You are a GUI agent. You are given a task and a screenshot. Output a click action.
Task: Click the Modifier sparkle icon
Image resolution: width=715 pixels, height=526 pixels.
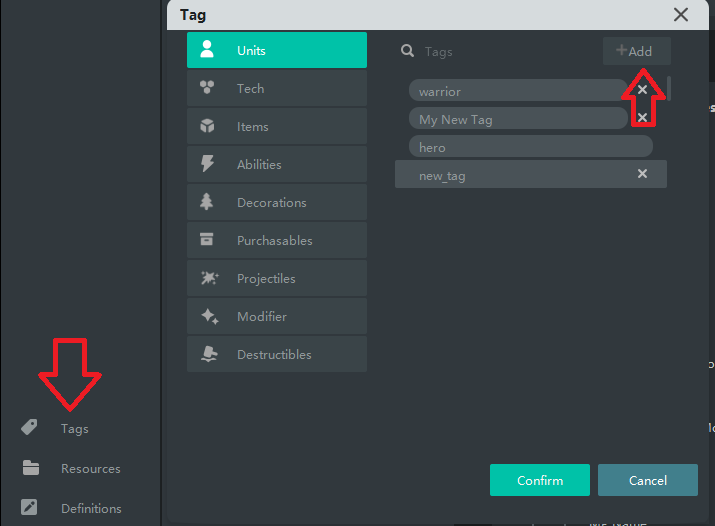[210, 316]
